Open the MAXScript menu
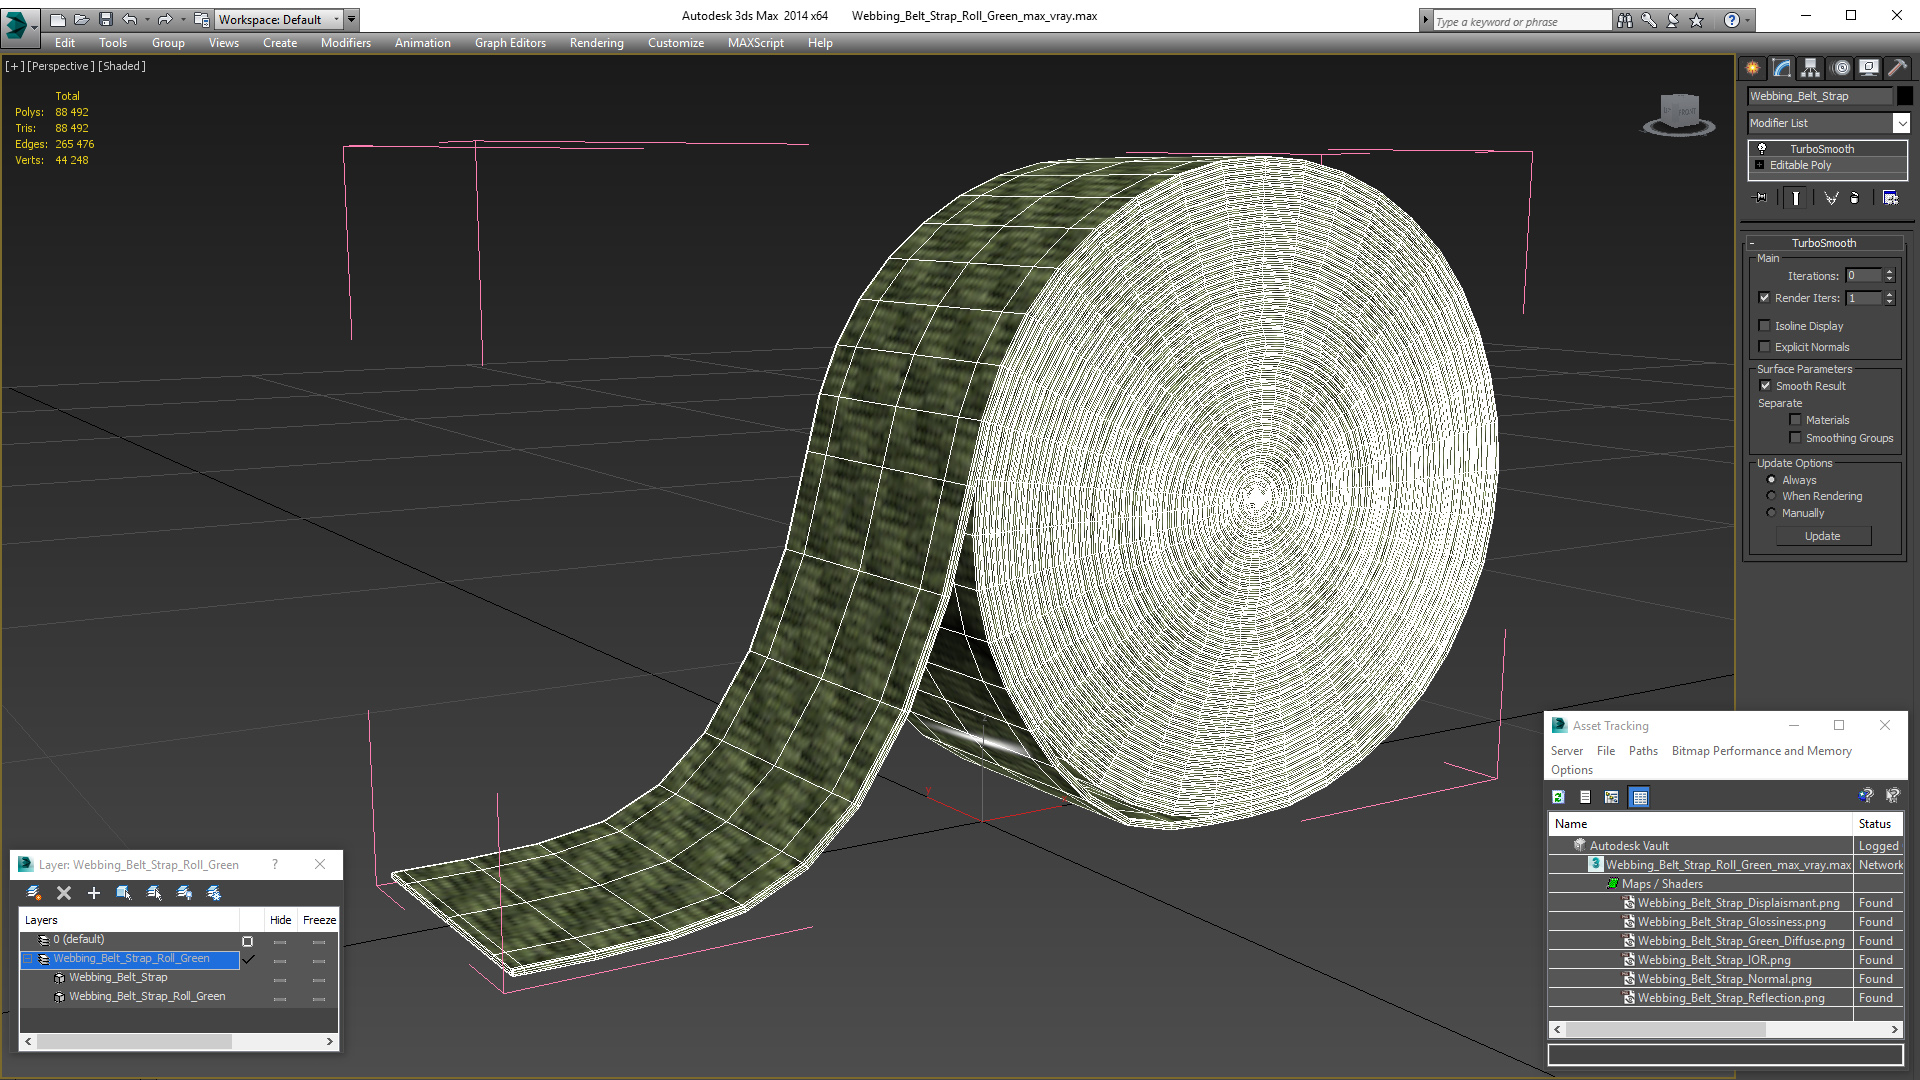Image resolution: width=1920 pixels, height=1080 pixels. click(x=756, y=43)
